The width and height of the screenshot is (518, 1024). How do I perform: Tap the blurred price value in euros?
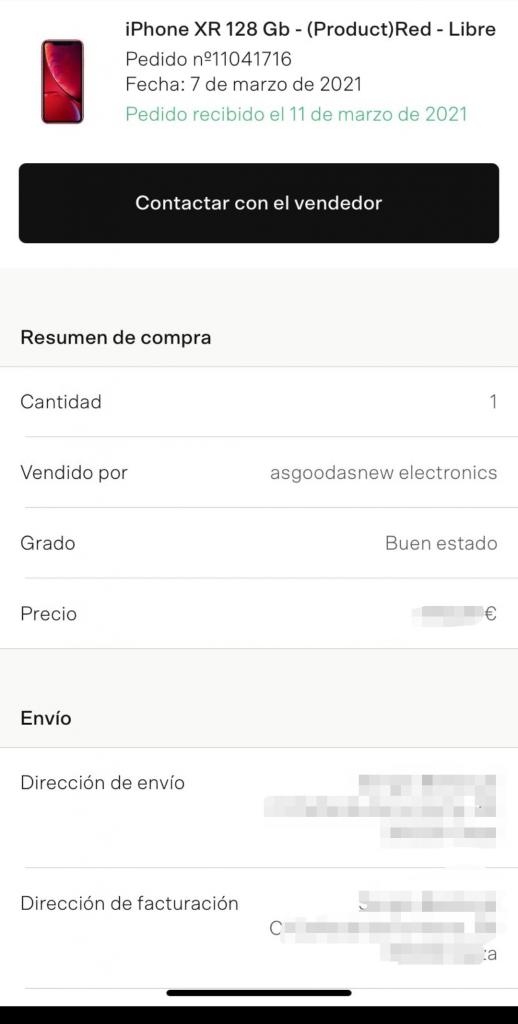(x=455, y=615)
